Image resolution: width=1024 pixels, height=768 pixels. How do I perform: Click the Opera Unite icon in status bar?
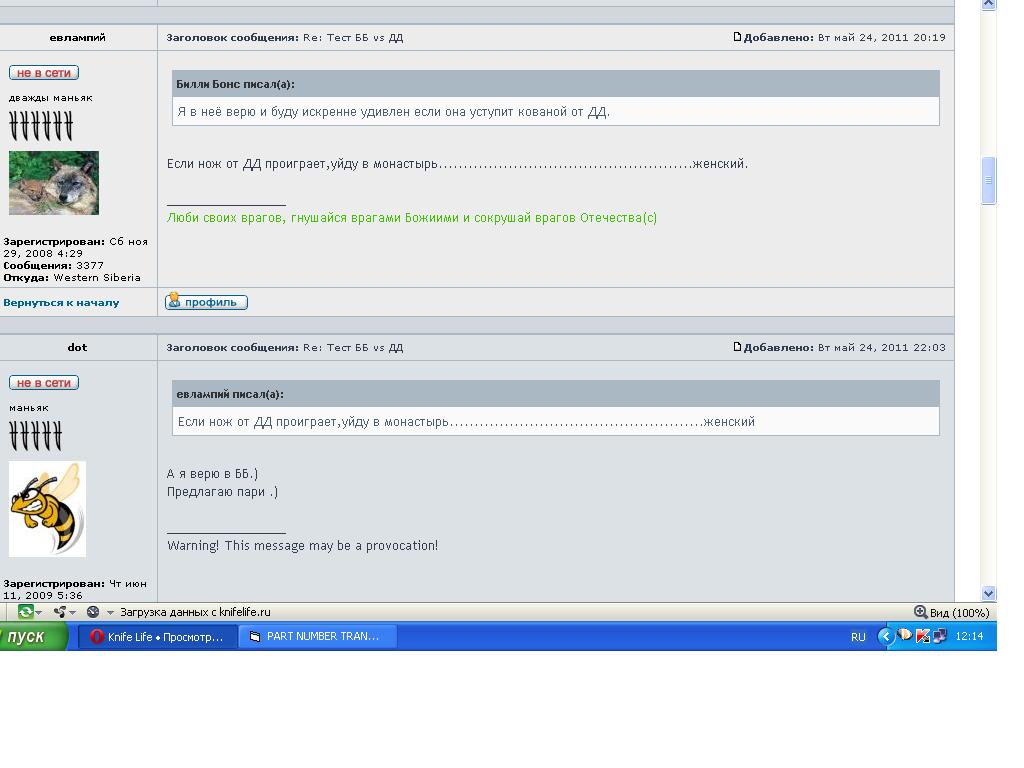point(60,612)
